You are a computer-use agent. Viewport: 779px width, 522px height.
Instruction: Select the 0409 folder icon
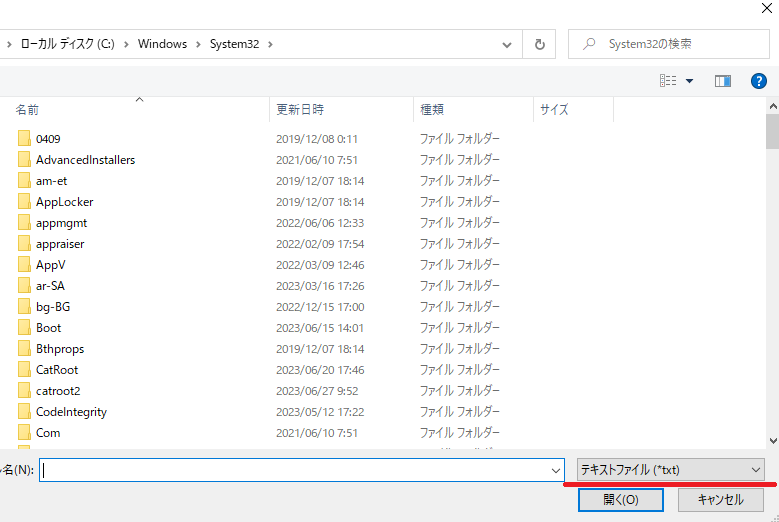24,138
